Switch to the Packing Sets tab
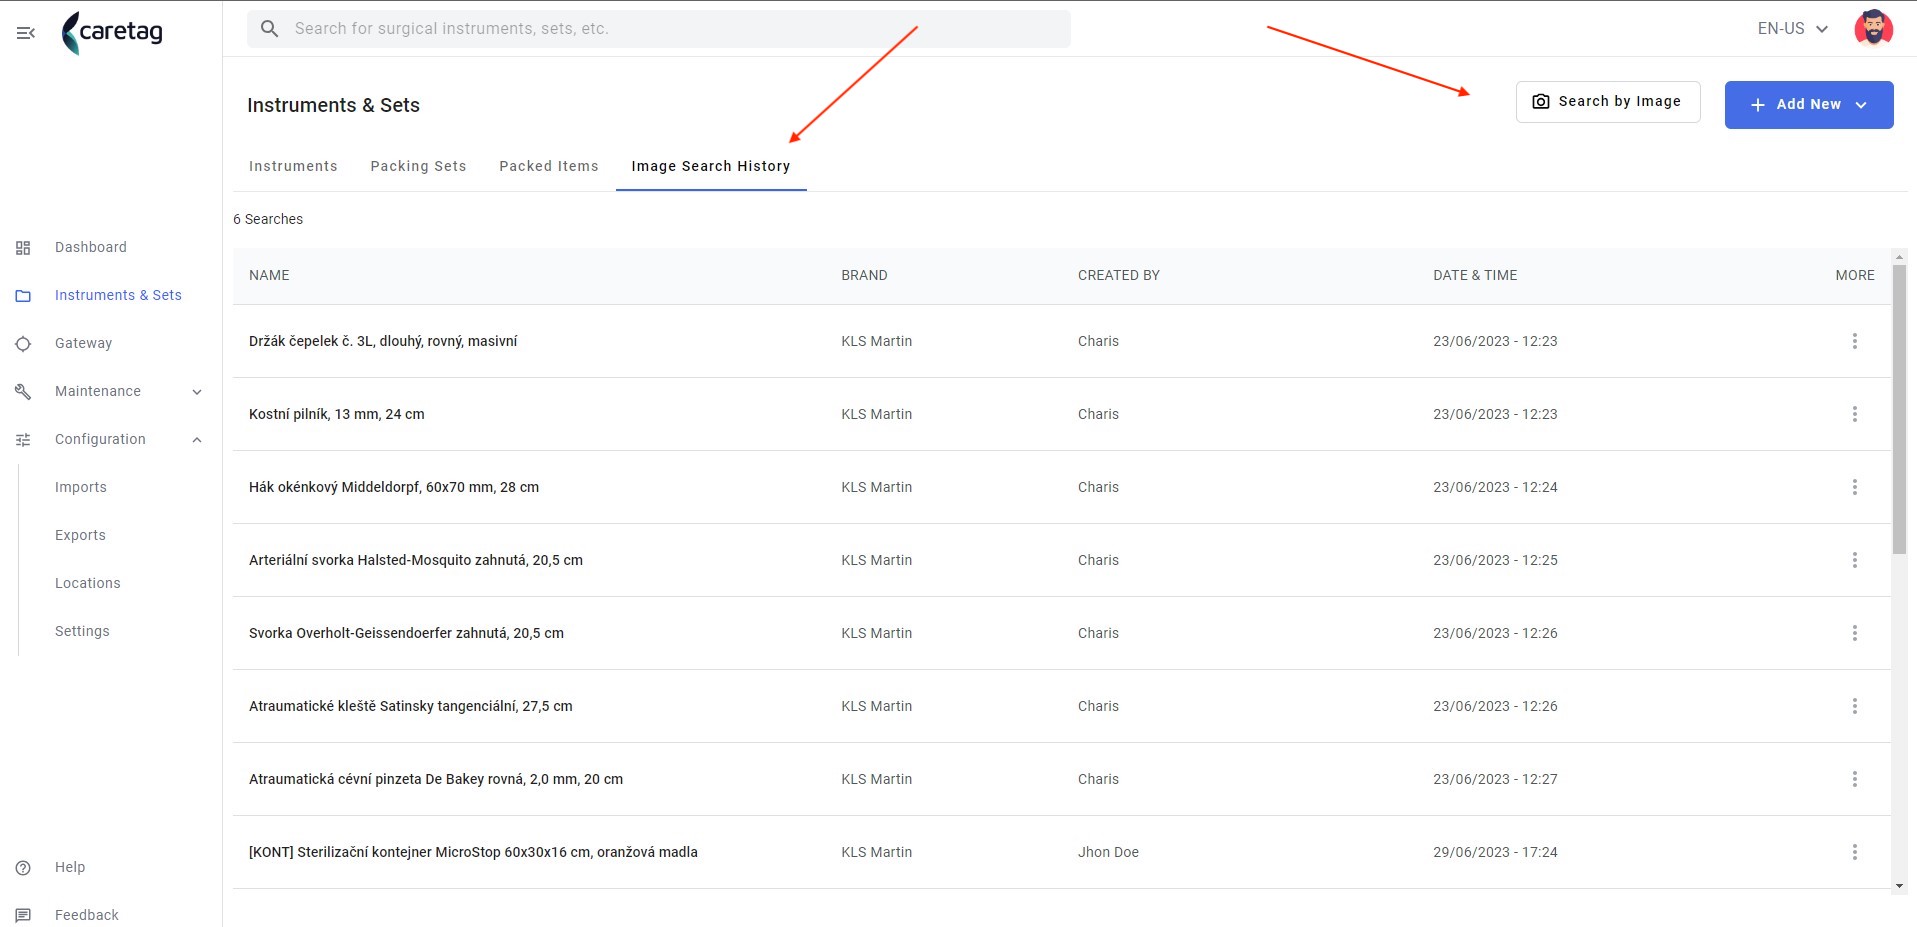The width and height of the screenshot is (1917, 927). (418, 166)
